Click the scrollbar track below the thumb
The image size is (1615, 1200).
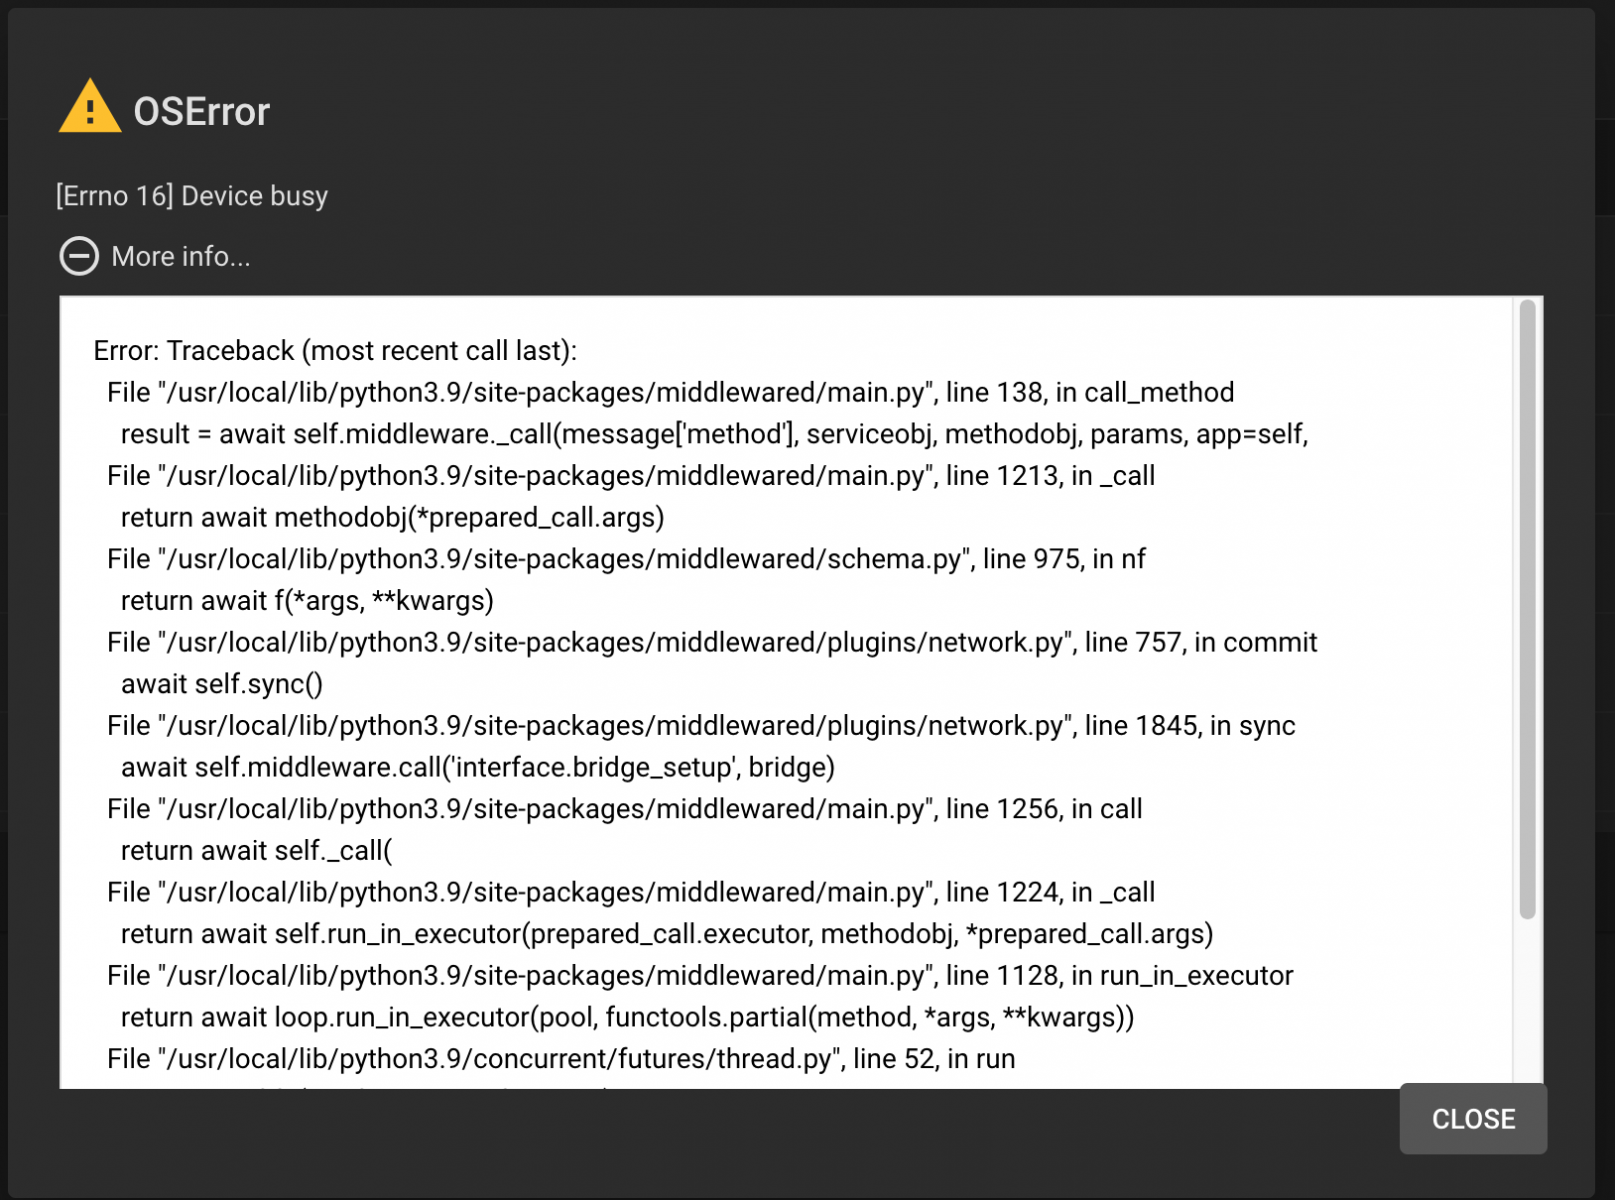pyautogui.click(x=1527, y=1000)
